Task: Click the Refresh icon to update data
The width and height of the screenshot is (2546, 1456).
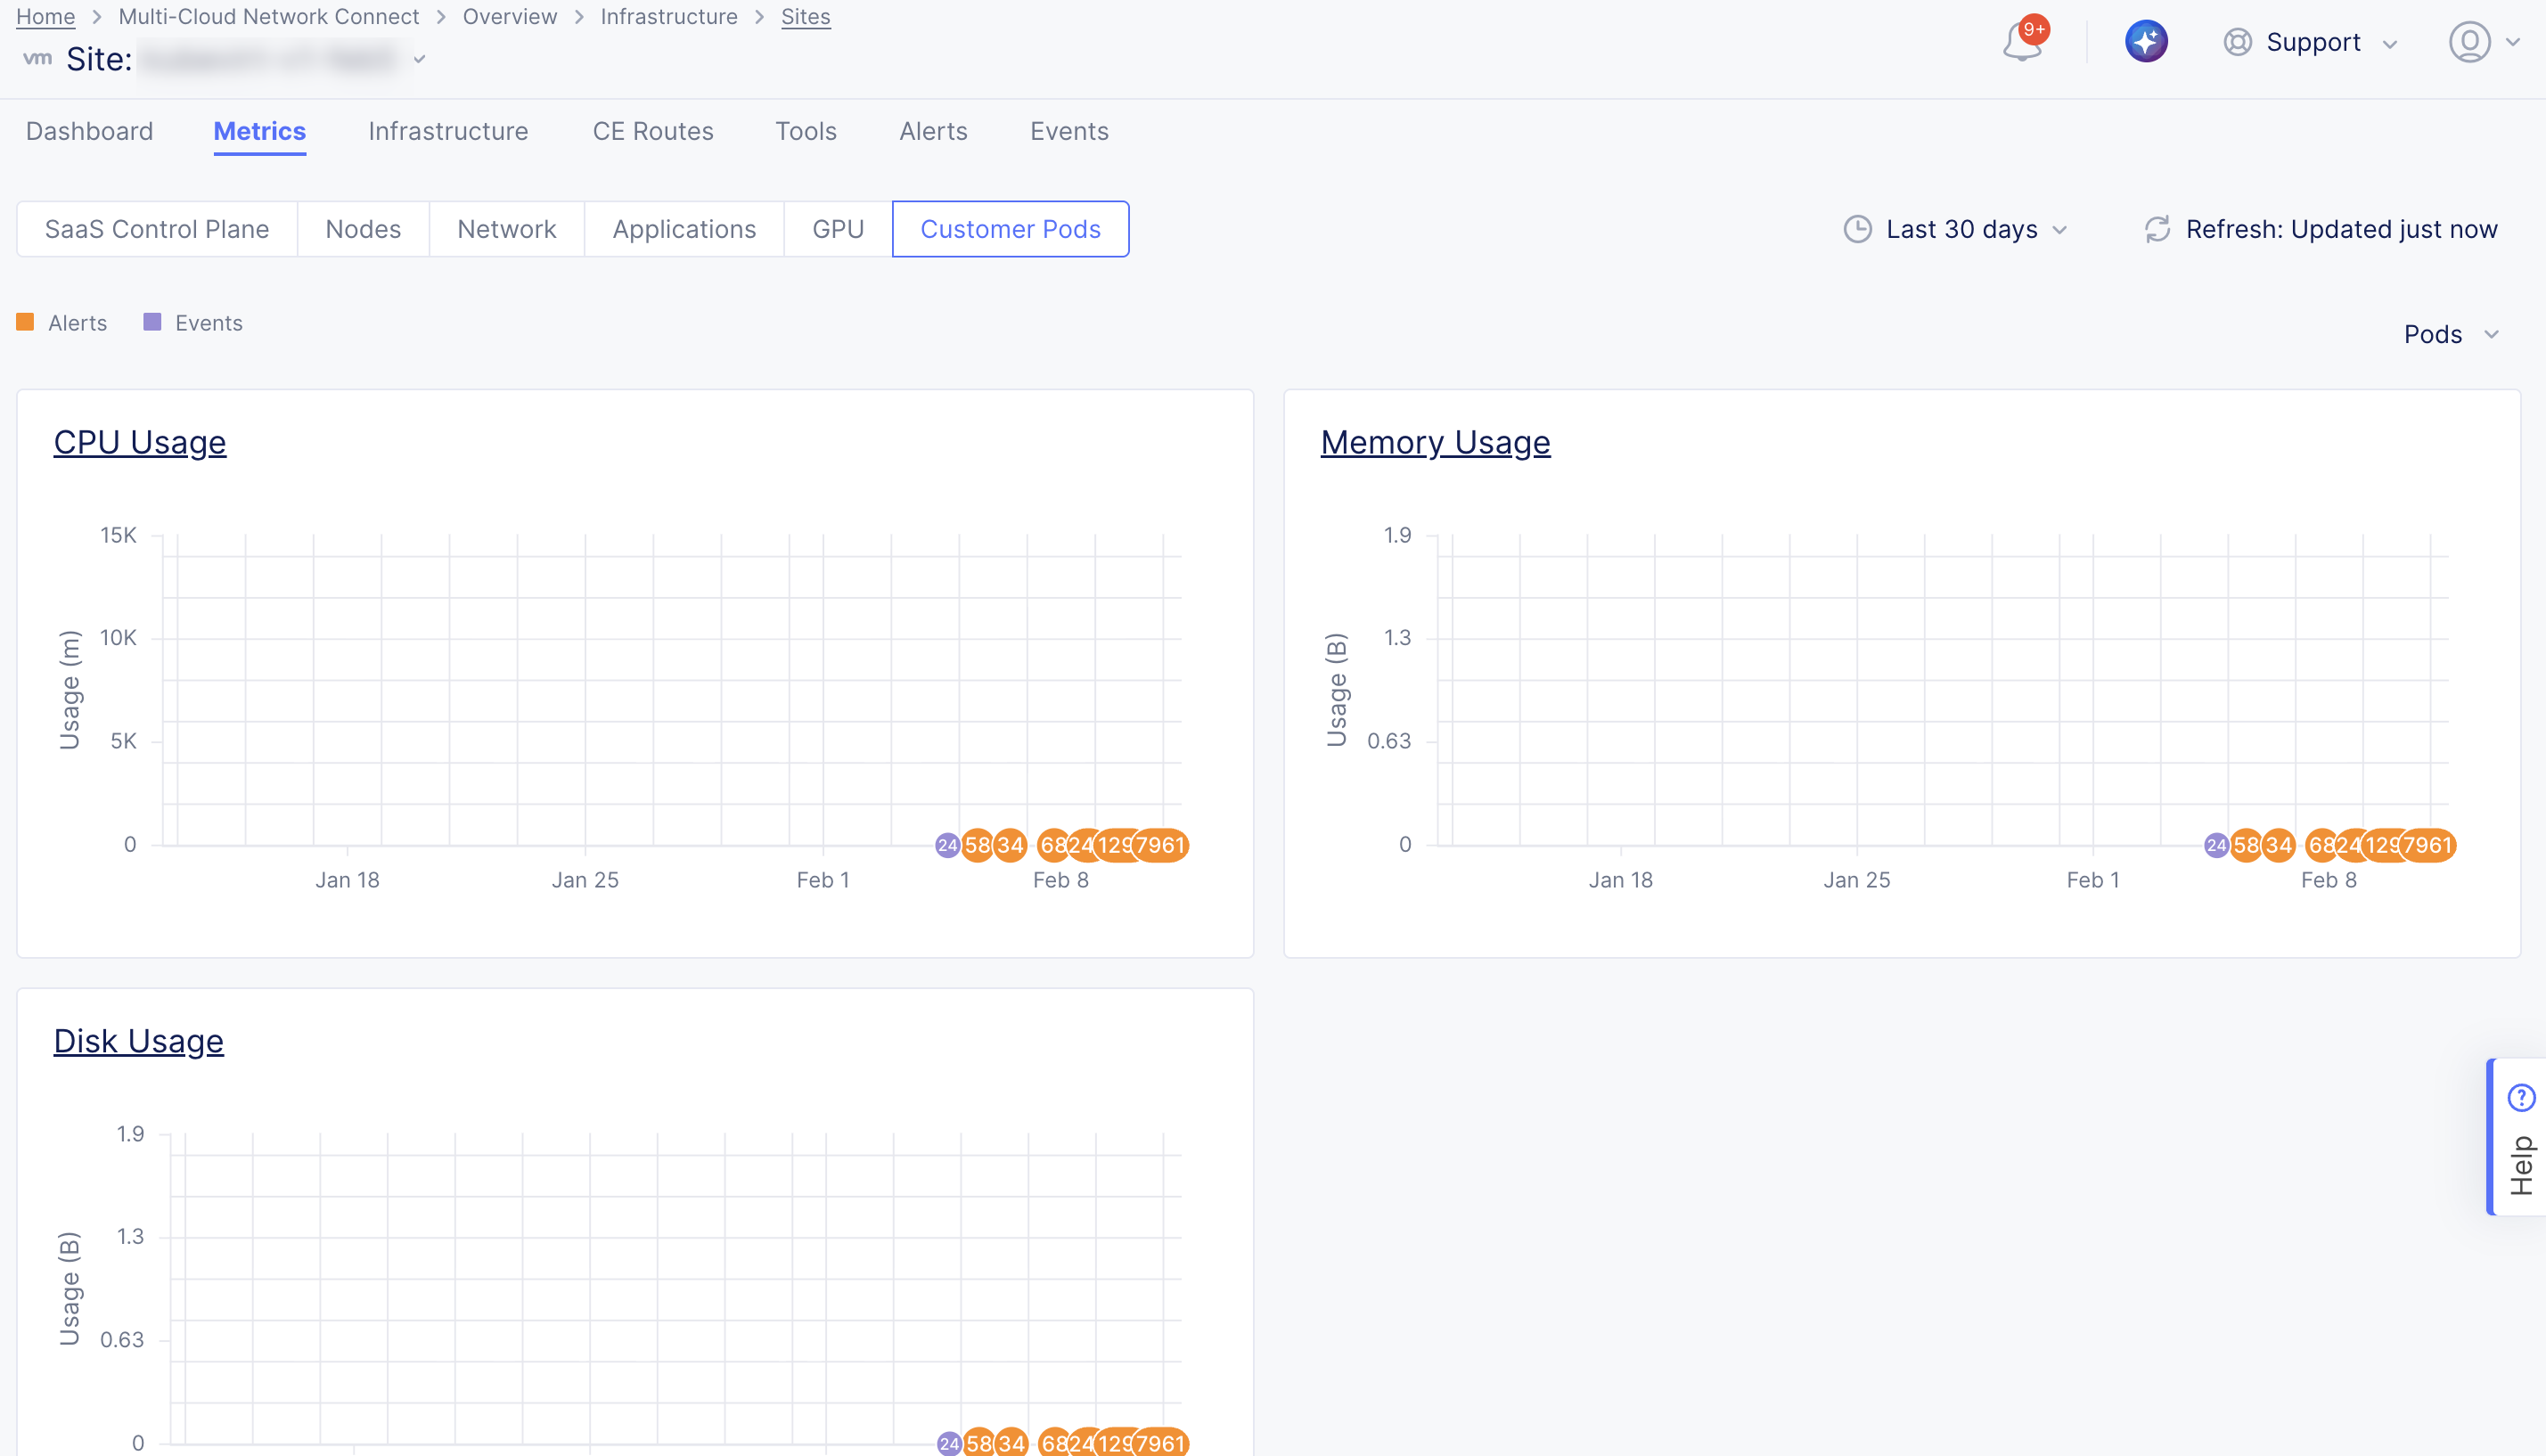Action: point(2158,229)
